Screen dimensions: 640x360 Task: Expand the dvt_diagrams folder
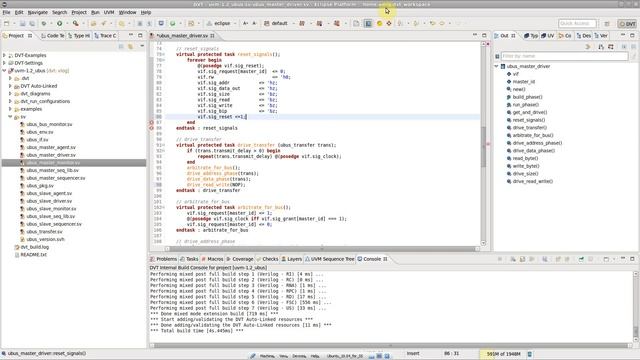tap(10, 93)
